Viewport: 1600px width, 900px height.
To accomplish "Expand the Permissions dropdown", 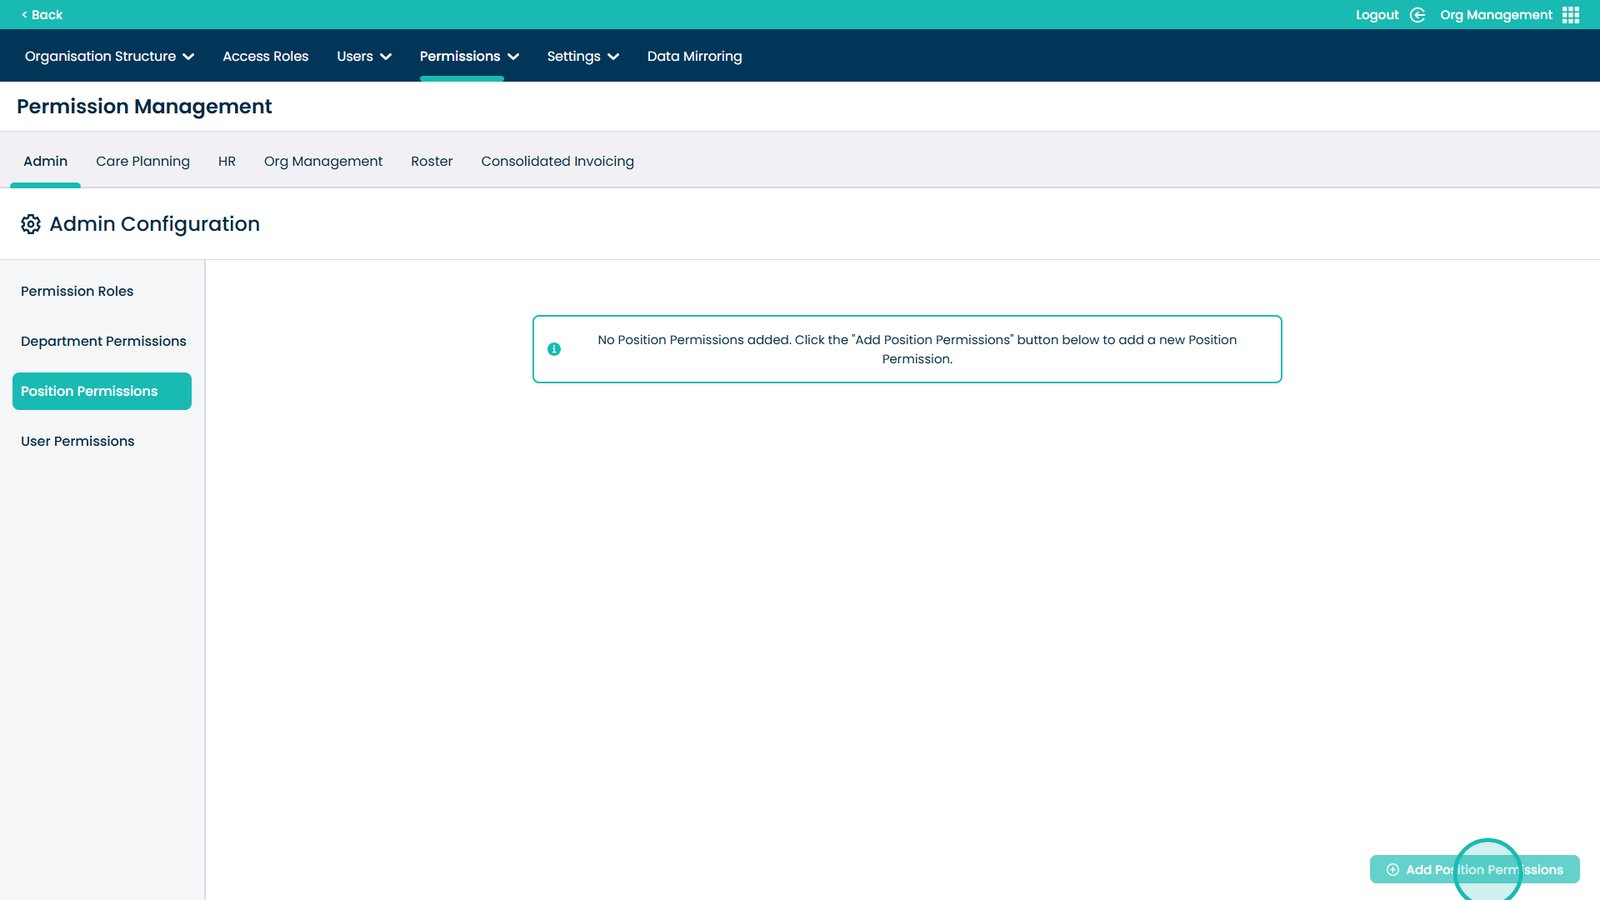I will [x=469, y=56].
